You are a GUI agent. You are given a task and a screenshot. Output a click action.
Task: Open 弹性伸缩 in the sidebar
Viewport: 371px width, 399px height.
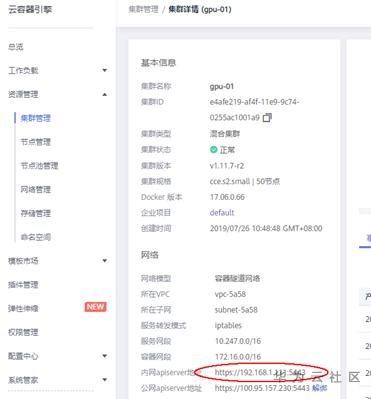pos(23,308)
